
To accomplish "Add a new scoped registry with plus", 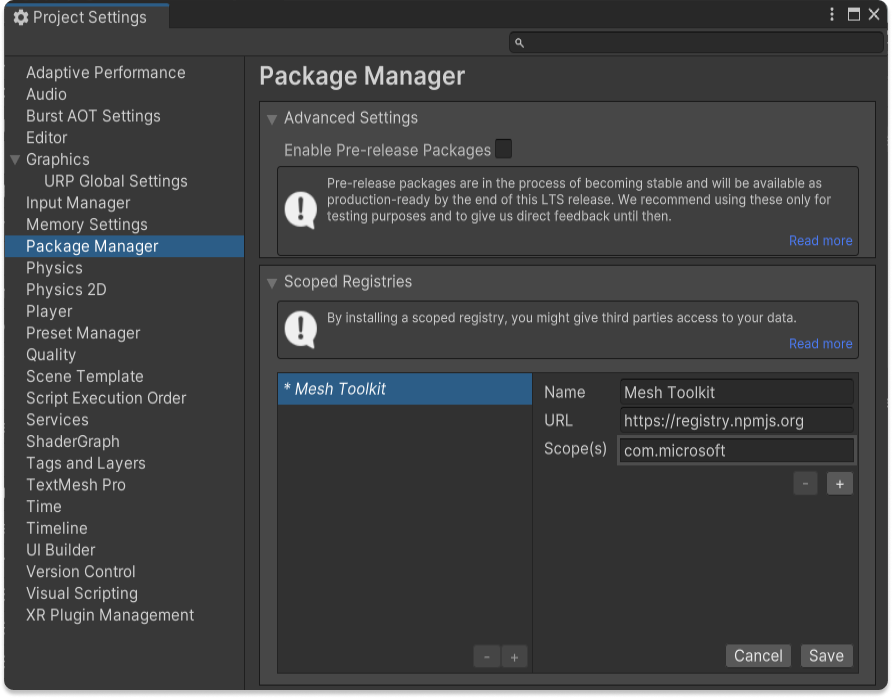I will pyautogui.click(x=514, y=657).
